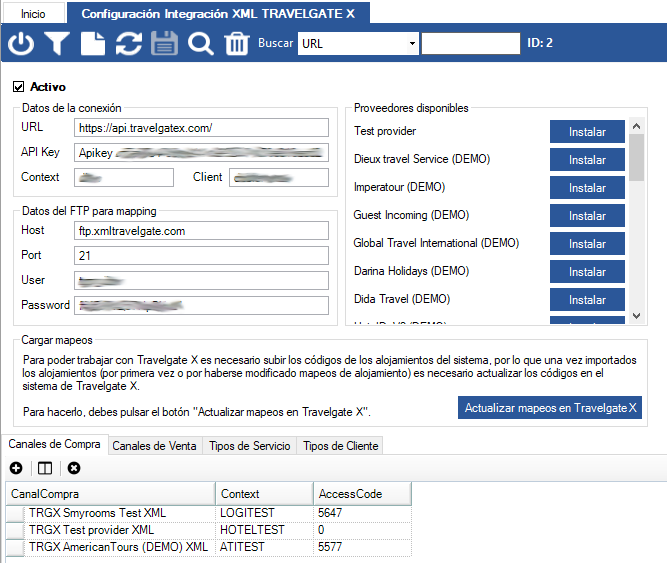Click the FTP Port field
Image resolution: width=667 pixels, height=563 pixels.
(201, 256)
